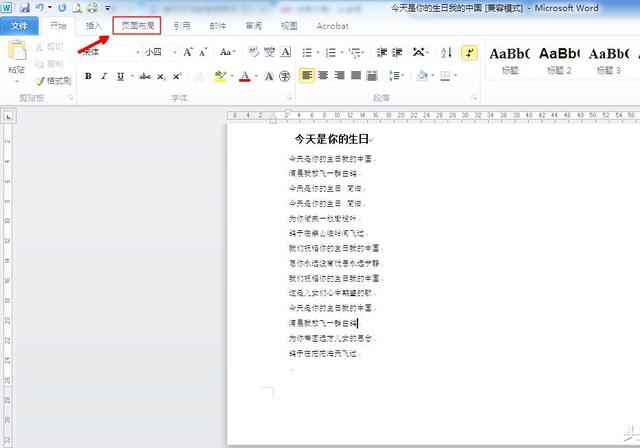The image size is (640, 448).
Task: Apply paragraph Shading paint bucket color
Action: point(423,75)
